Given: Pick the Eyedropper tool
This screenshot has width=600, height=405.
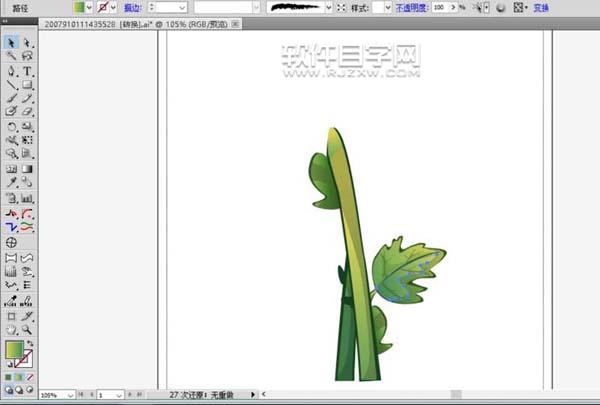Looking at the screenshot, I should [x=11, y=182].
